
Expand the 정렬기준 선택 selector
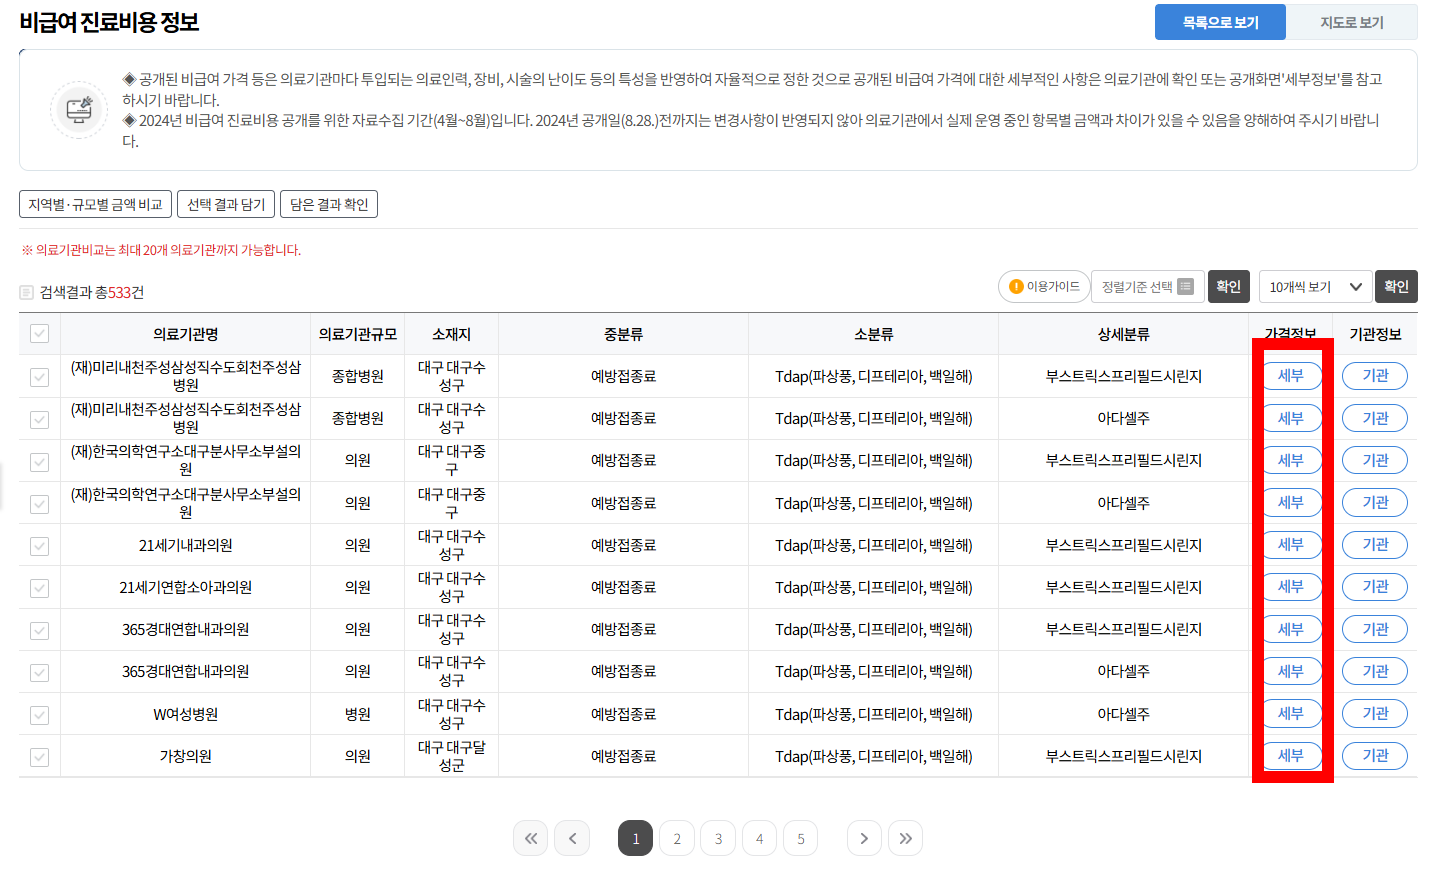tap(1148, 286)
